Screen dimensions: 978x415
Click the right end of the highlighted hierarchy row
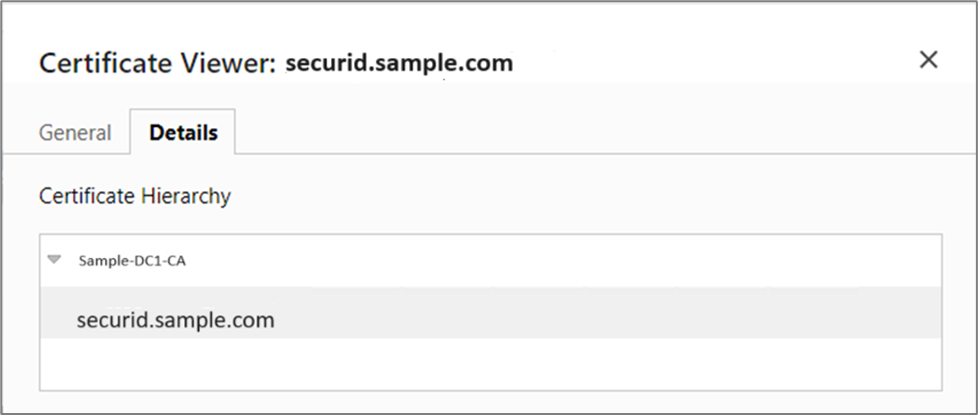(900, 320)
